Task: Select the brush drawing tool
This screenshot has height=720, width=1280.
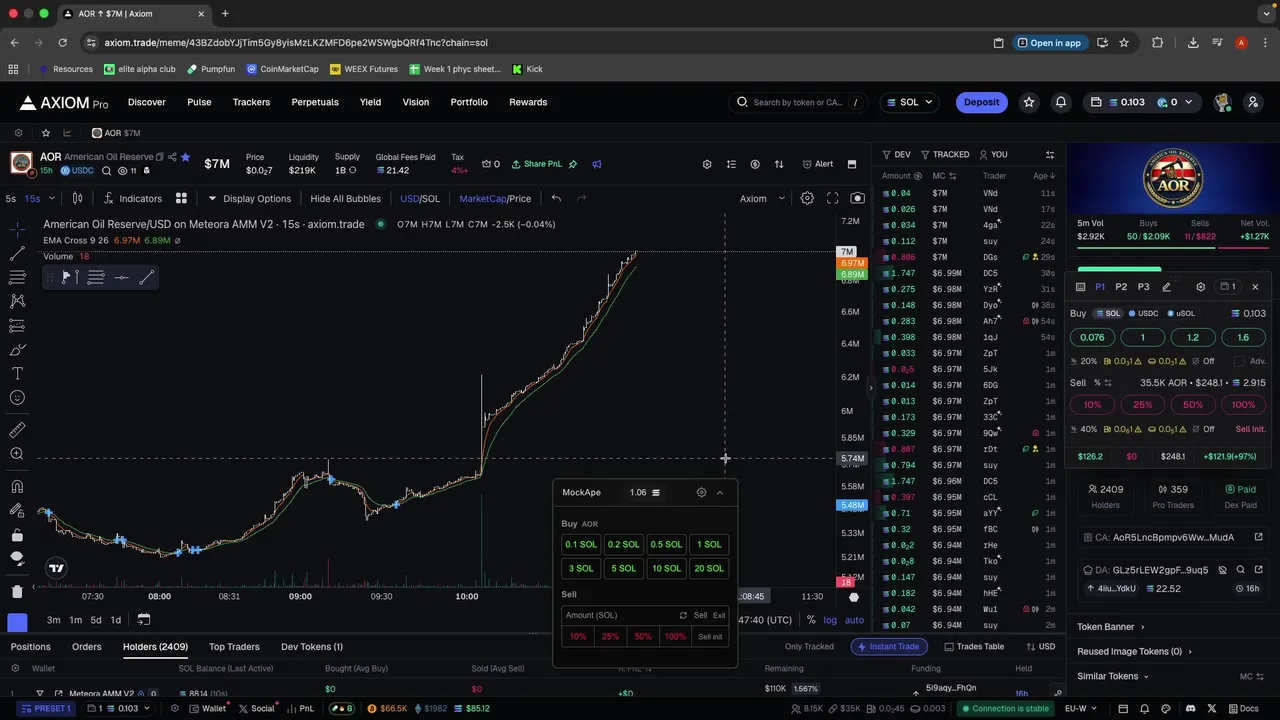Action: (17, 349)
